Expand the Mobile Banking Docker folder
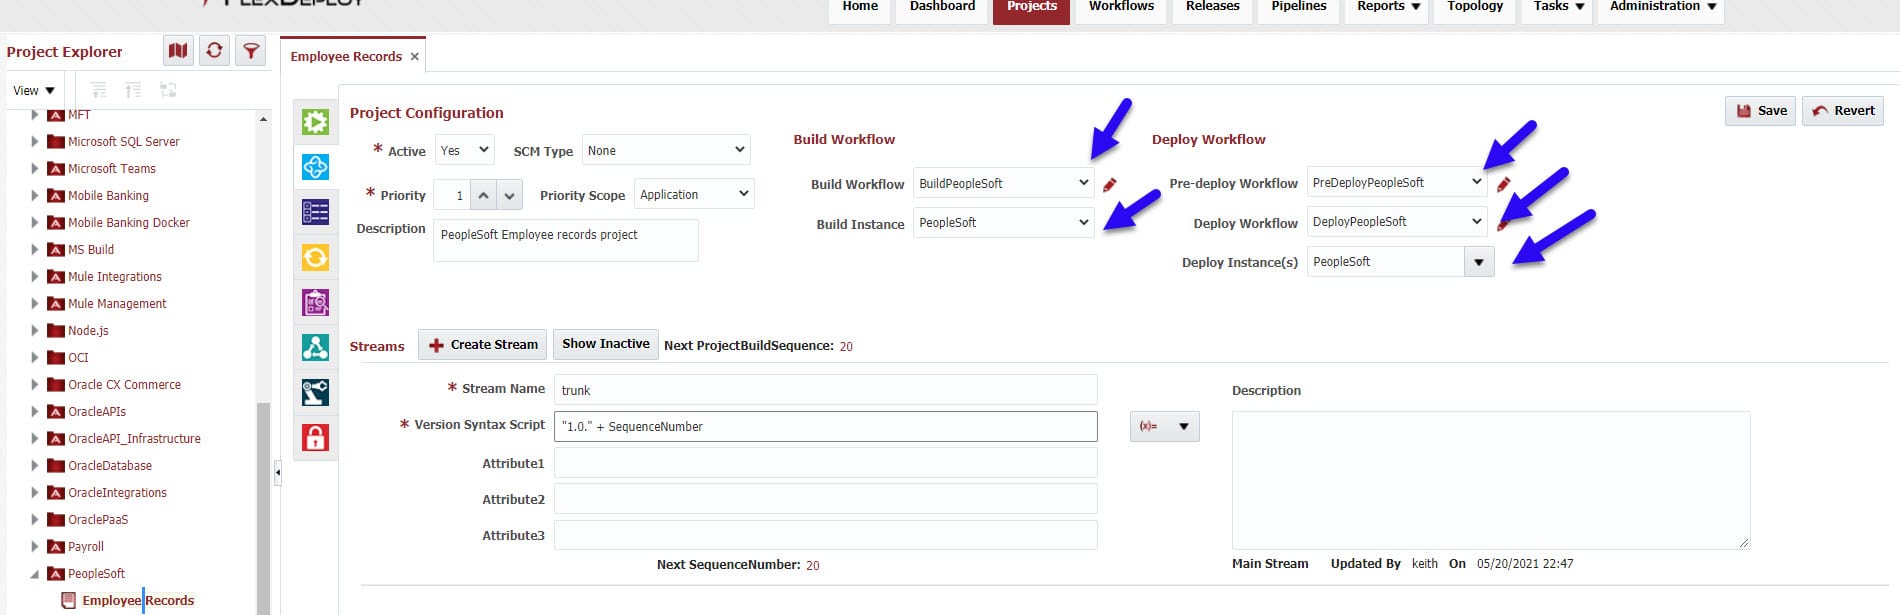The height and width of the screenshot is (615, 1900). pos(35,222)
